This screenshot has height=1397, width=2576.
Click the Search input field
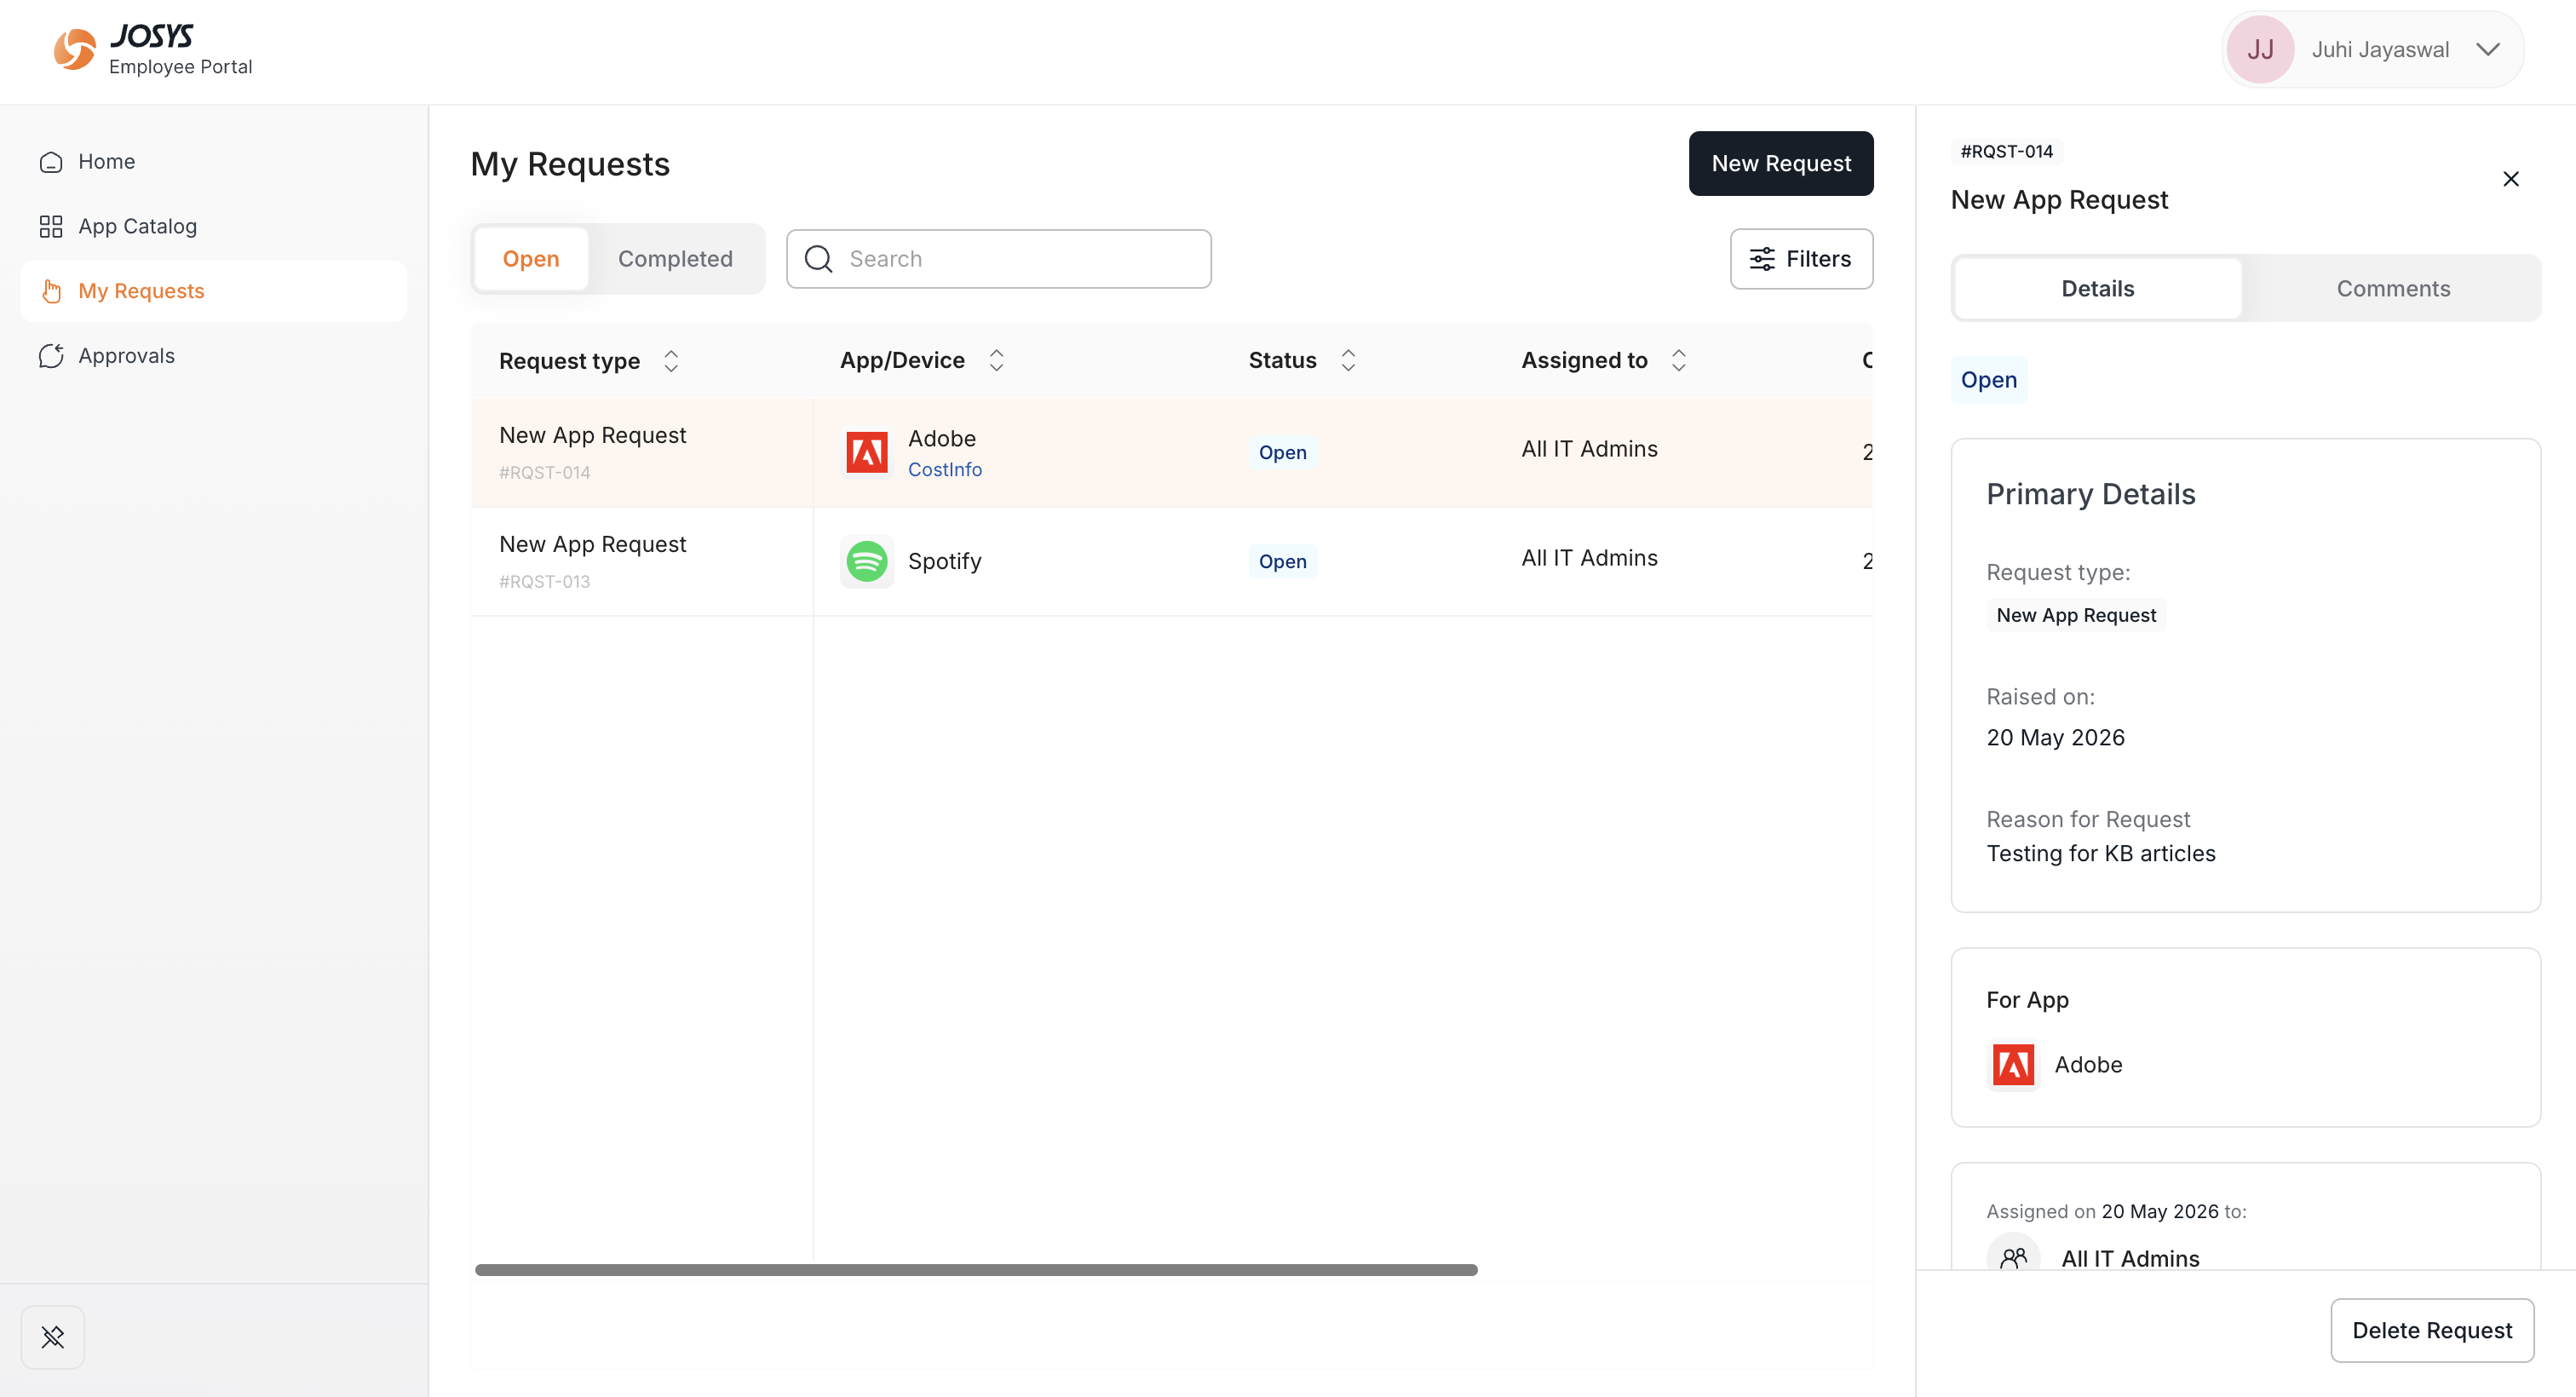999,259
